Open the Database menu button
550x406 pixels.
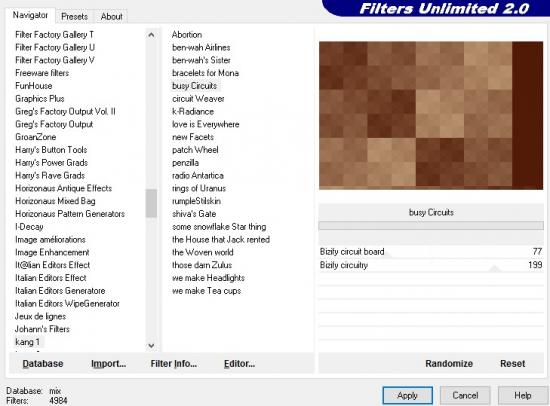tap(43, 364)
